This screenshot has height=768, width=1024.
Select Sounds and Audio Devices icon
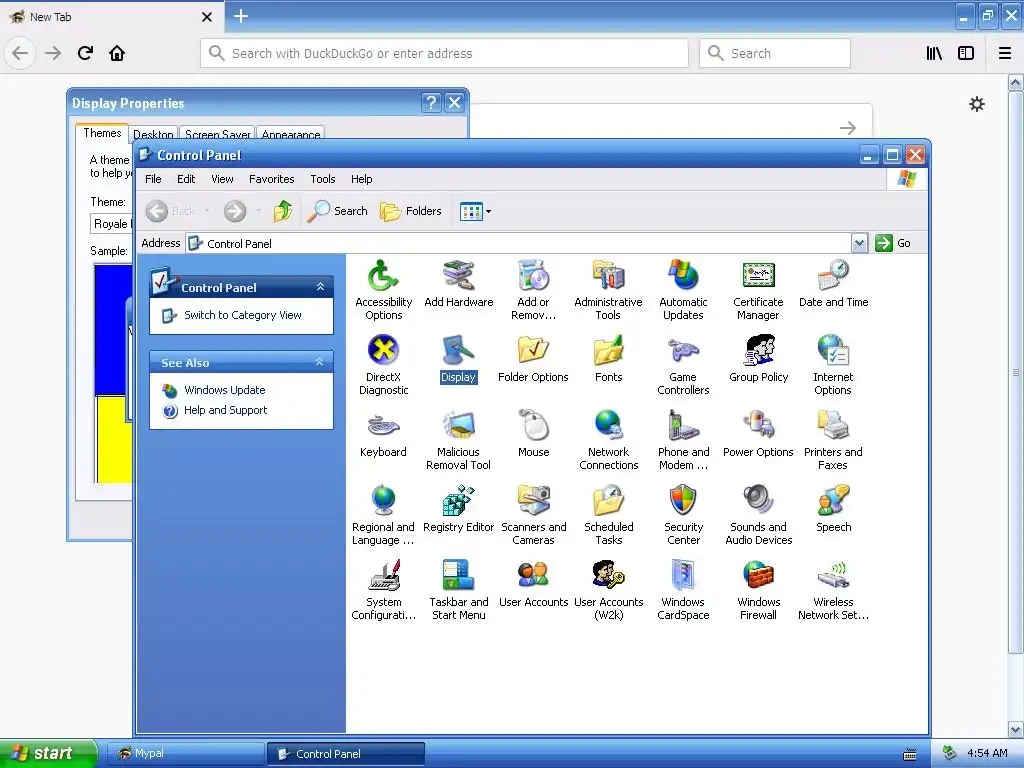click(758, 515)
